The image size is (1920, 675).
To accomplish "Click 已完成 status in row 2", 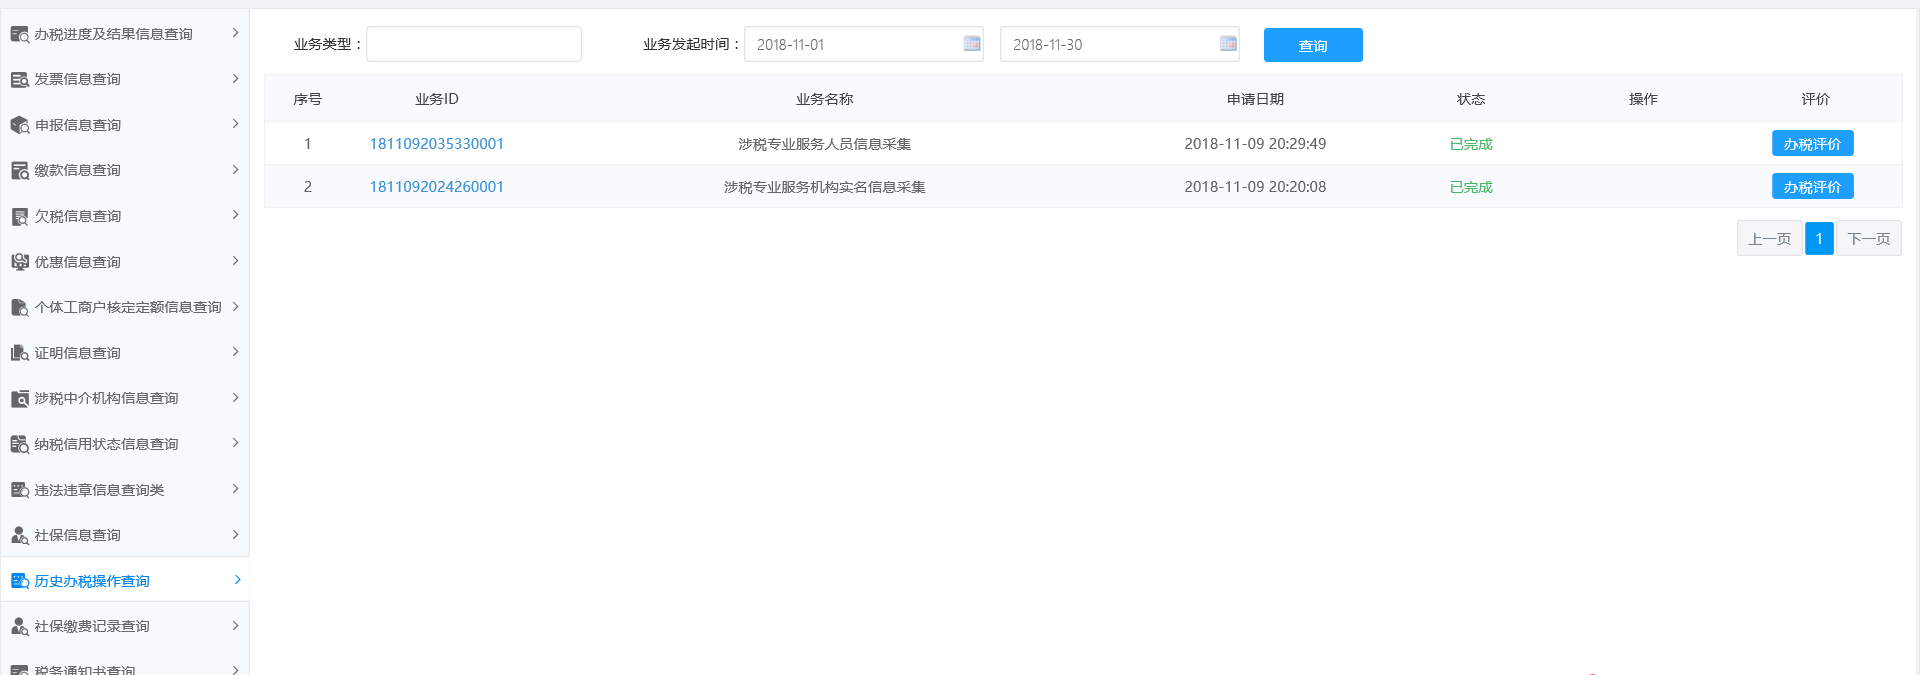I will pos(1471,187).
